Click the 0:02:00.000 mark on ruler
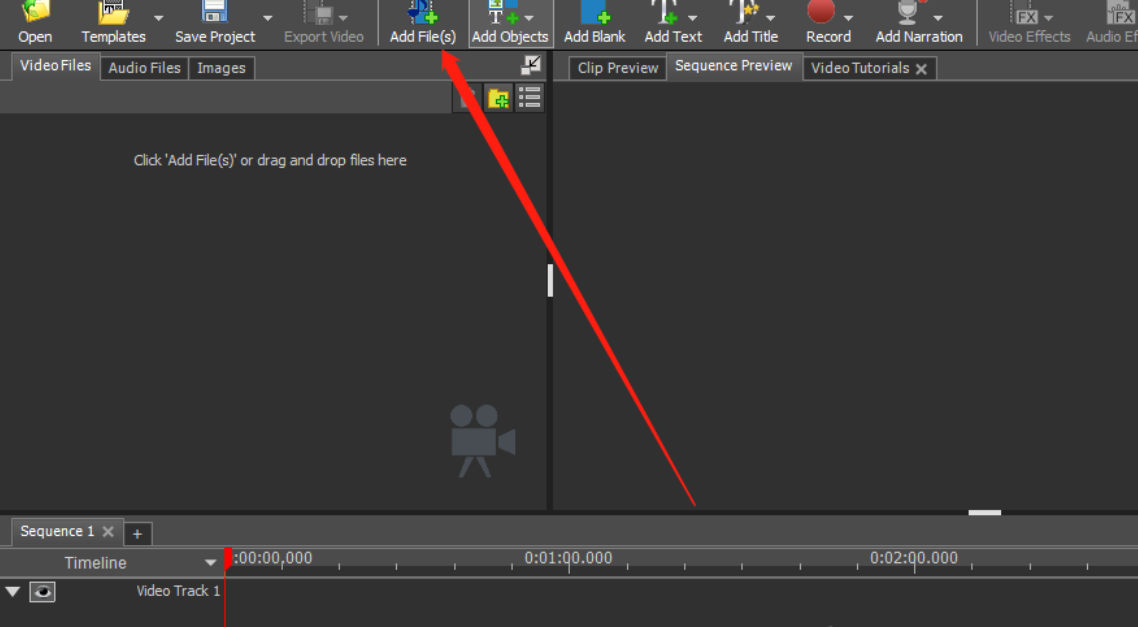 point(914,558)
